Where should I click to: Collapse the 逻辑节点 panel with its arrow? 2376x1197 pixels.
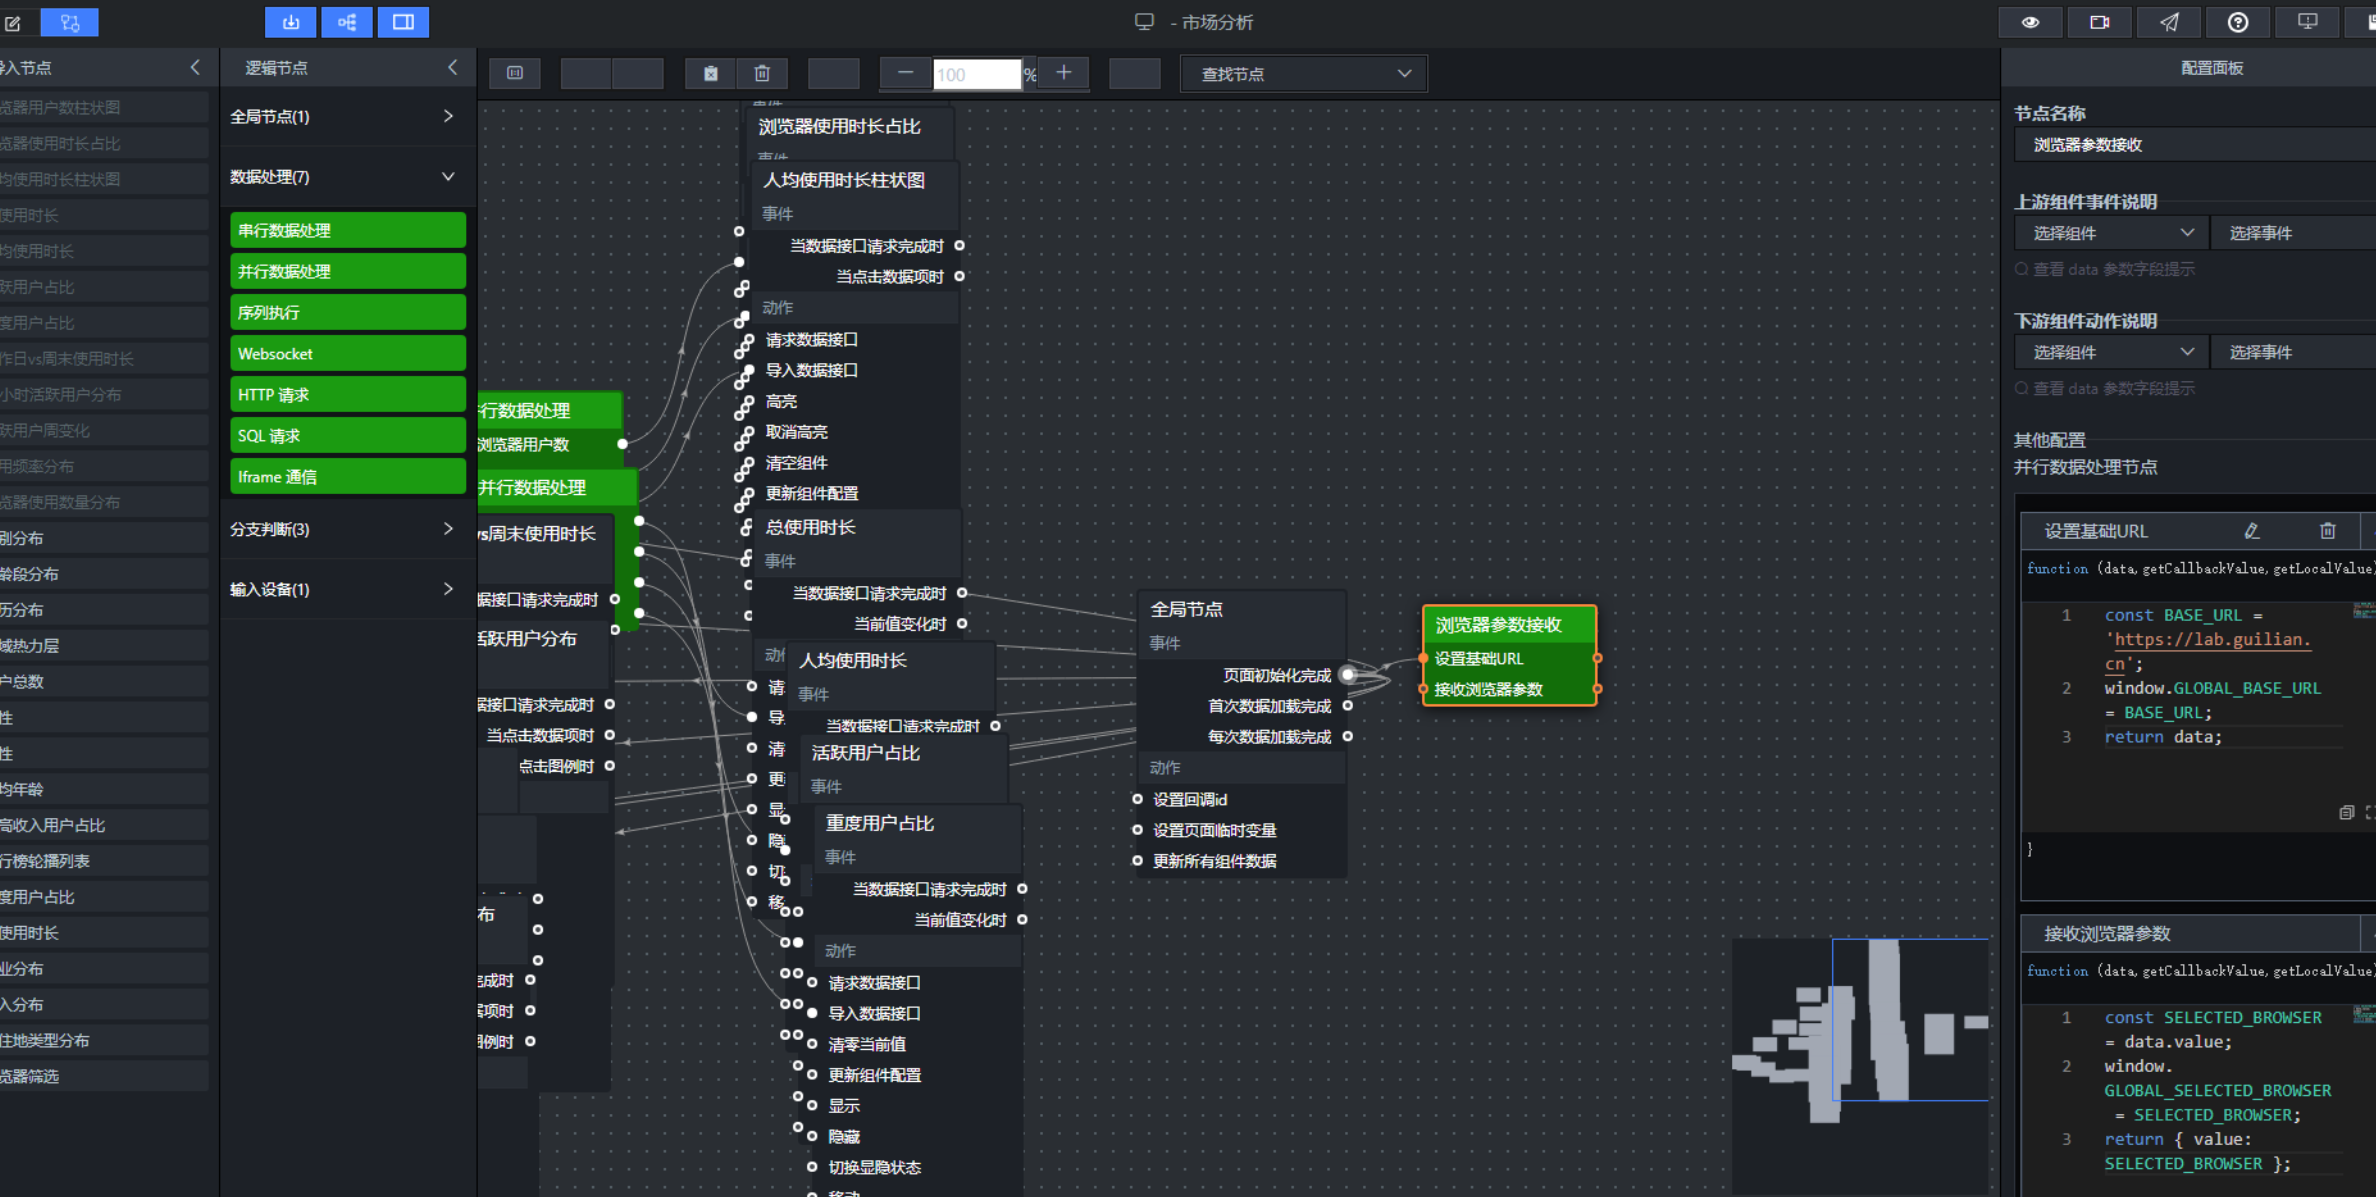pos(453,67)
